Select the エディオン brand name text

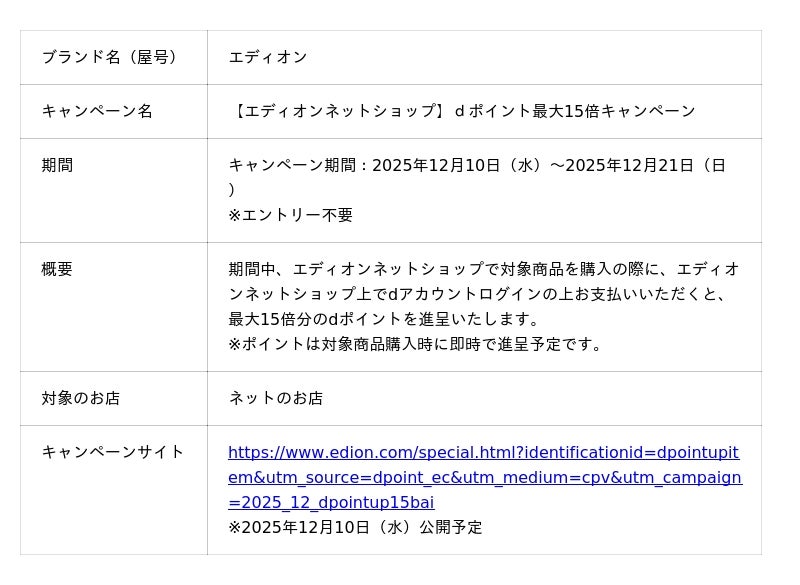pos(268,57)
